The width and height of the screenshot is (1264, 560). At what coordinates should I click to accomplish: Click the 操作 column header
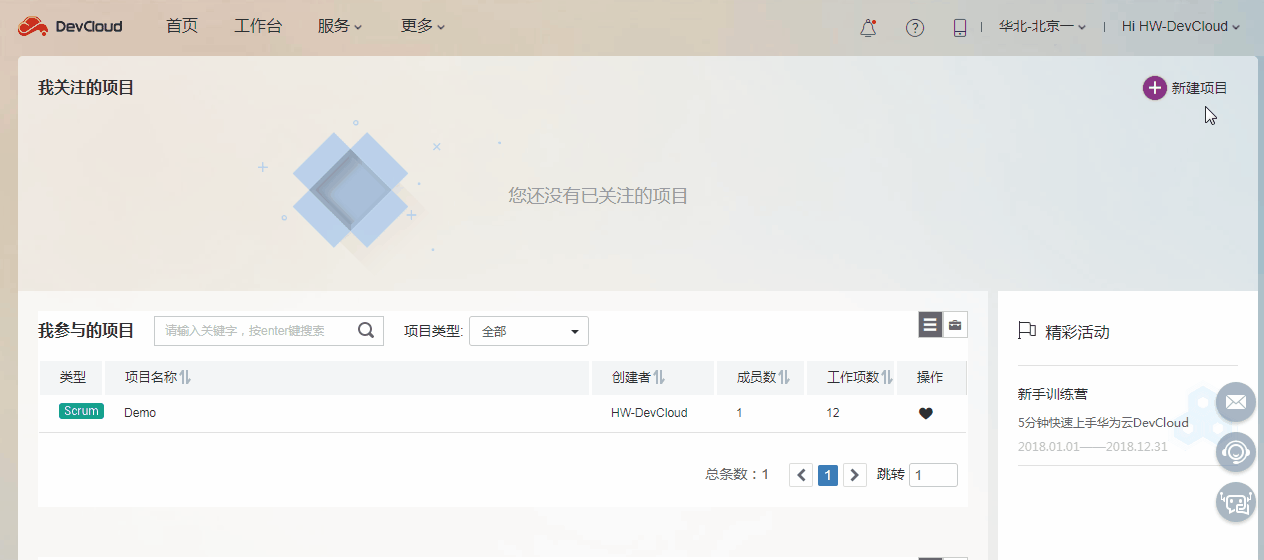[930, 377]
